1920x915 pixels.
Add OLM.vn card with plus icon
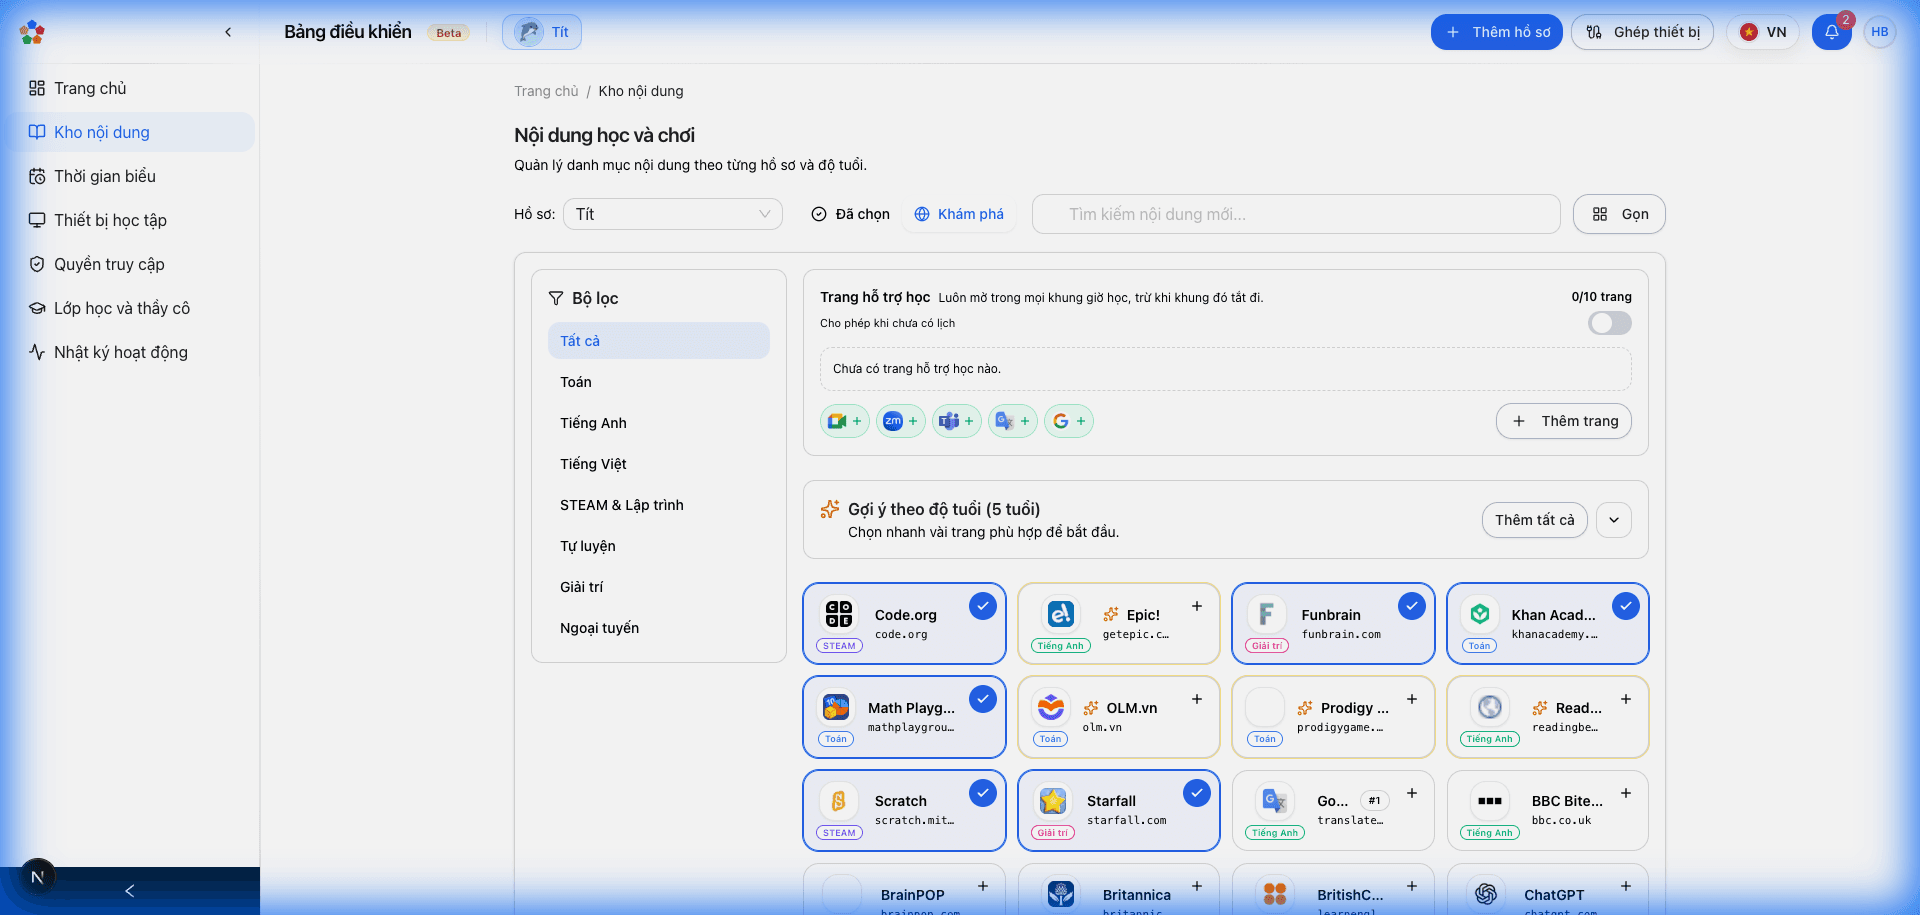pyautogui.click(x=1197, y=699)
